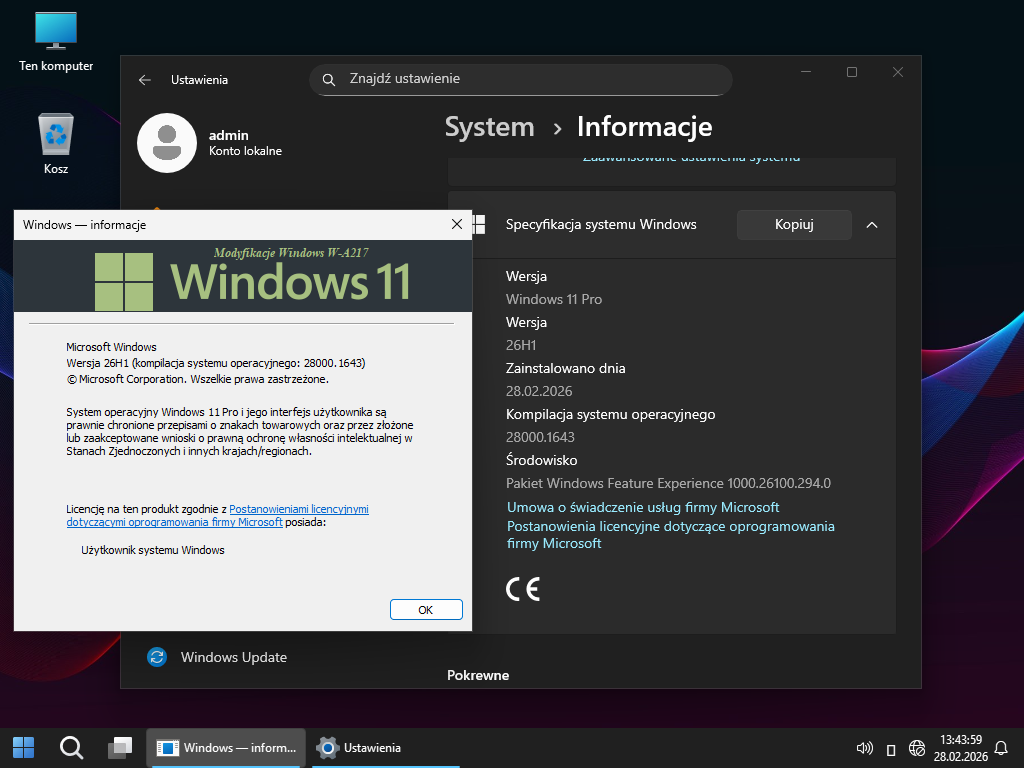
Task: Switch to Ustawienia taskbar button
Action: point(359,748)
